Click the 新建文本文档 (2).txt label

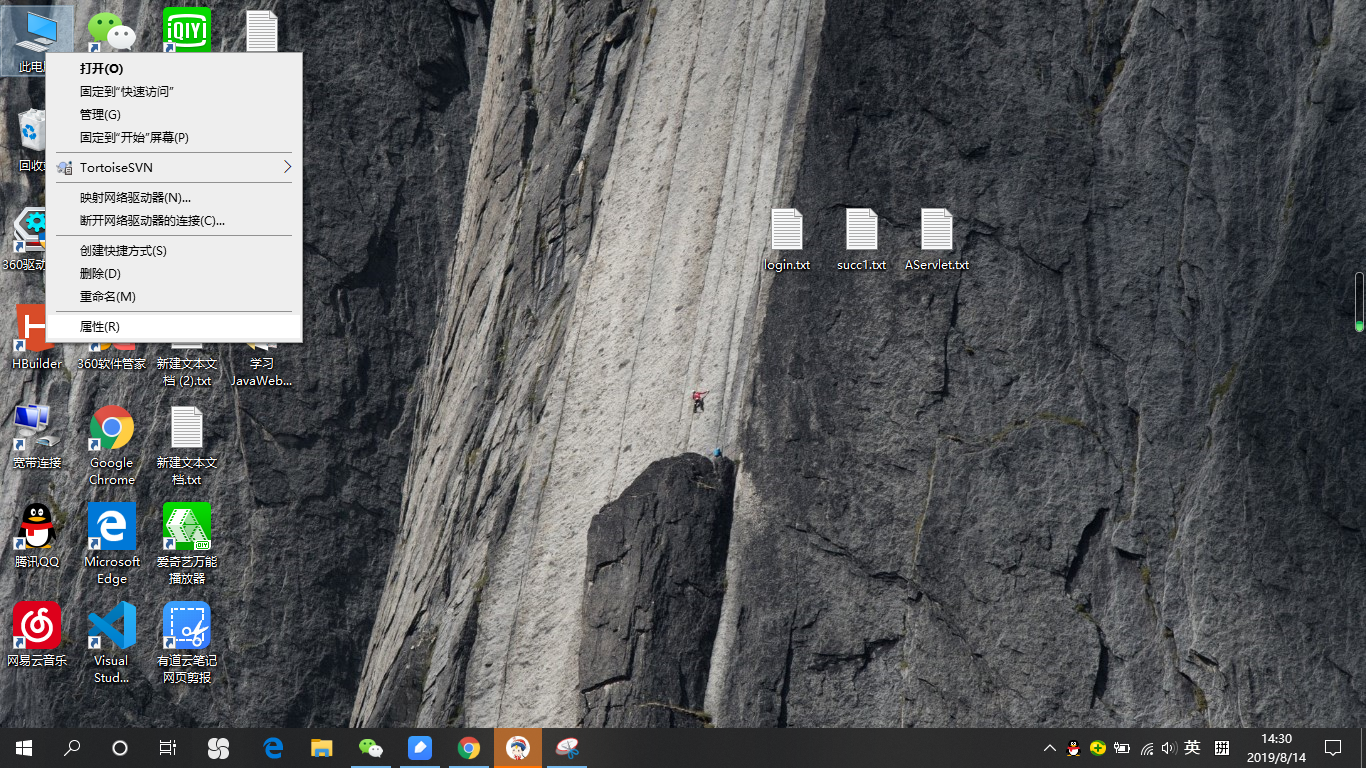coord(187,372)
